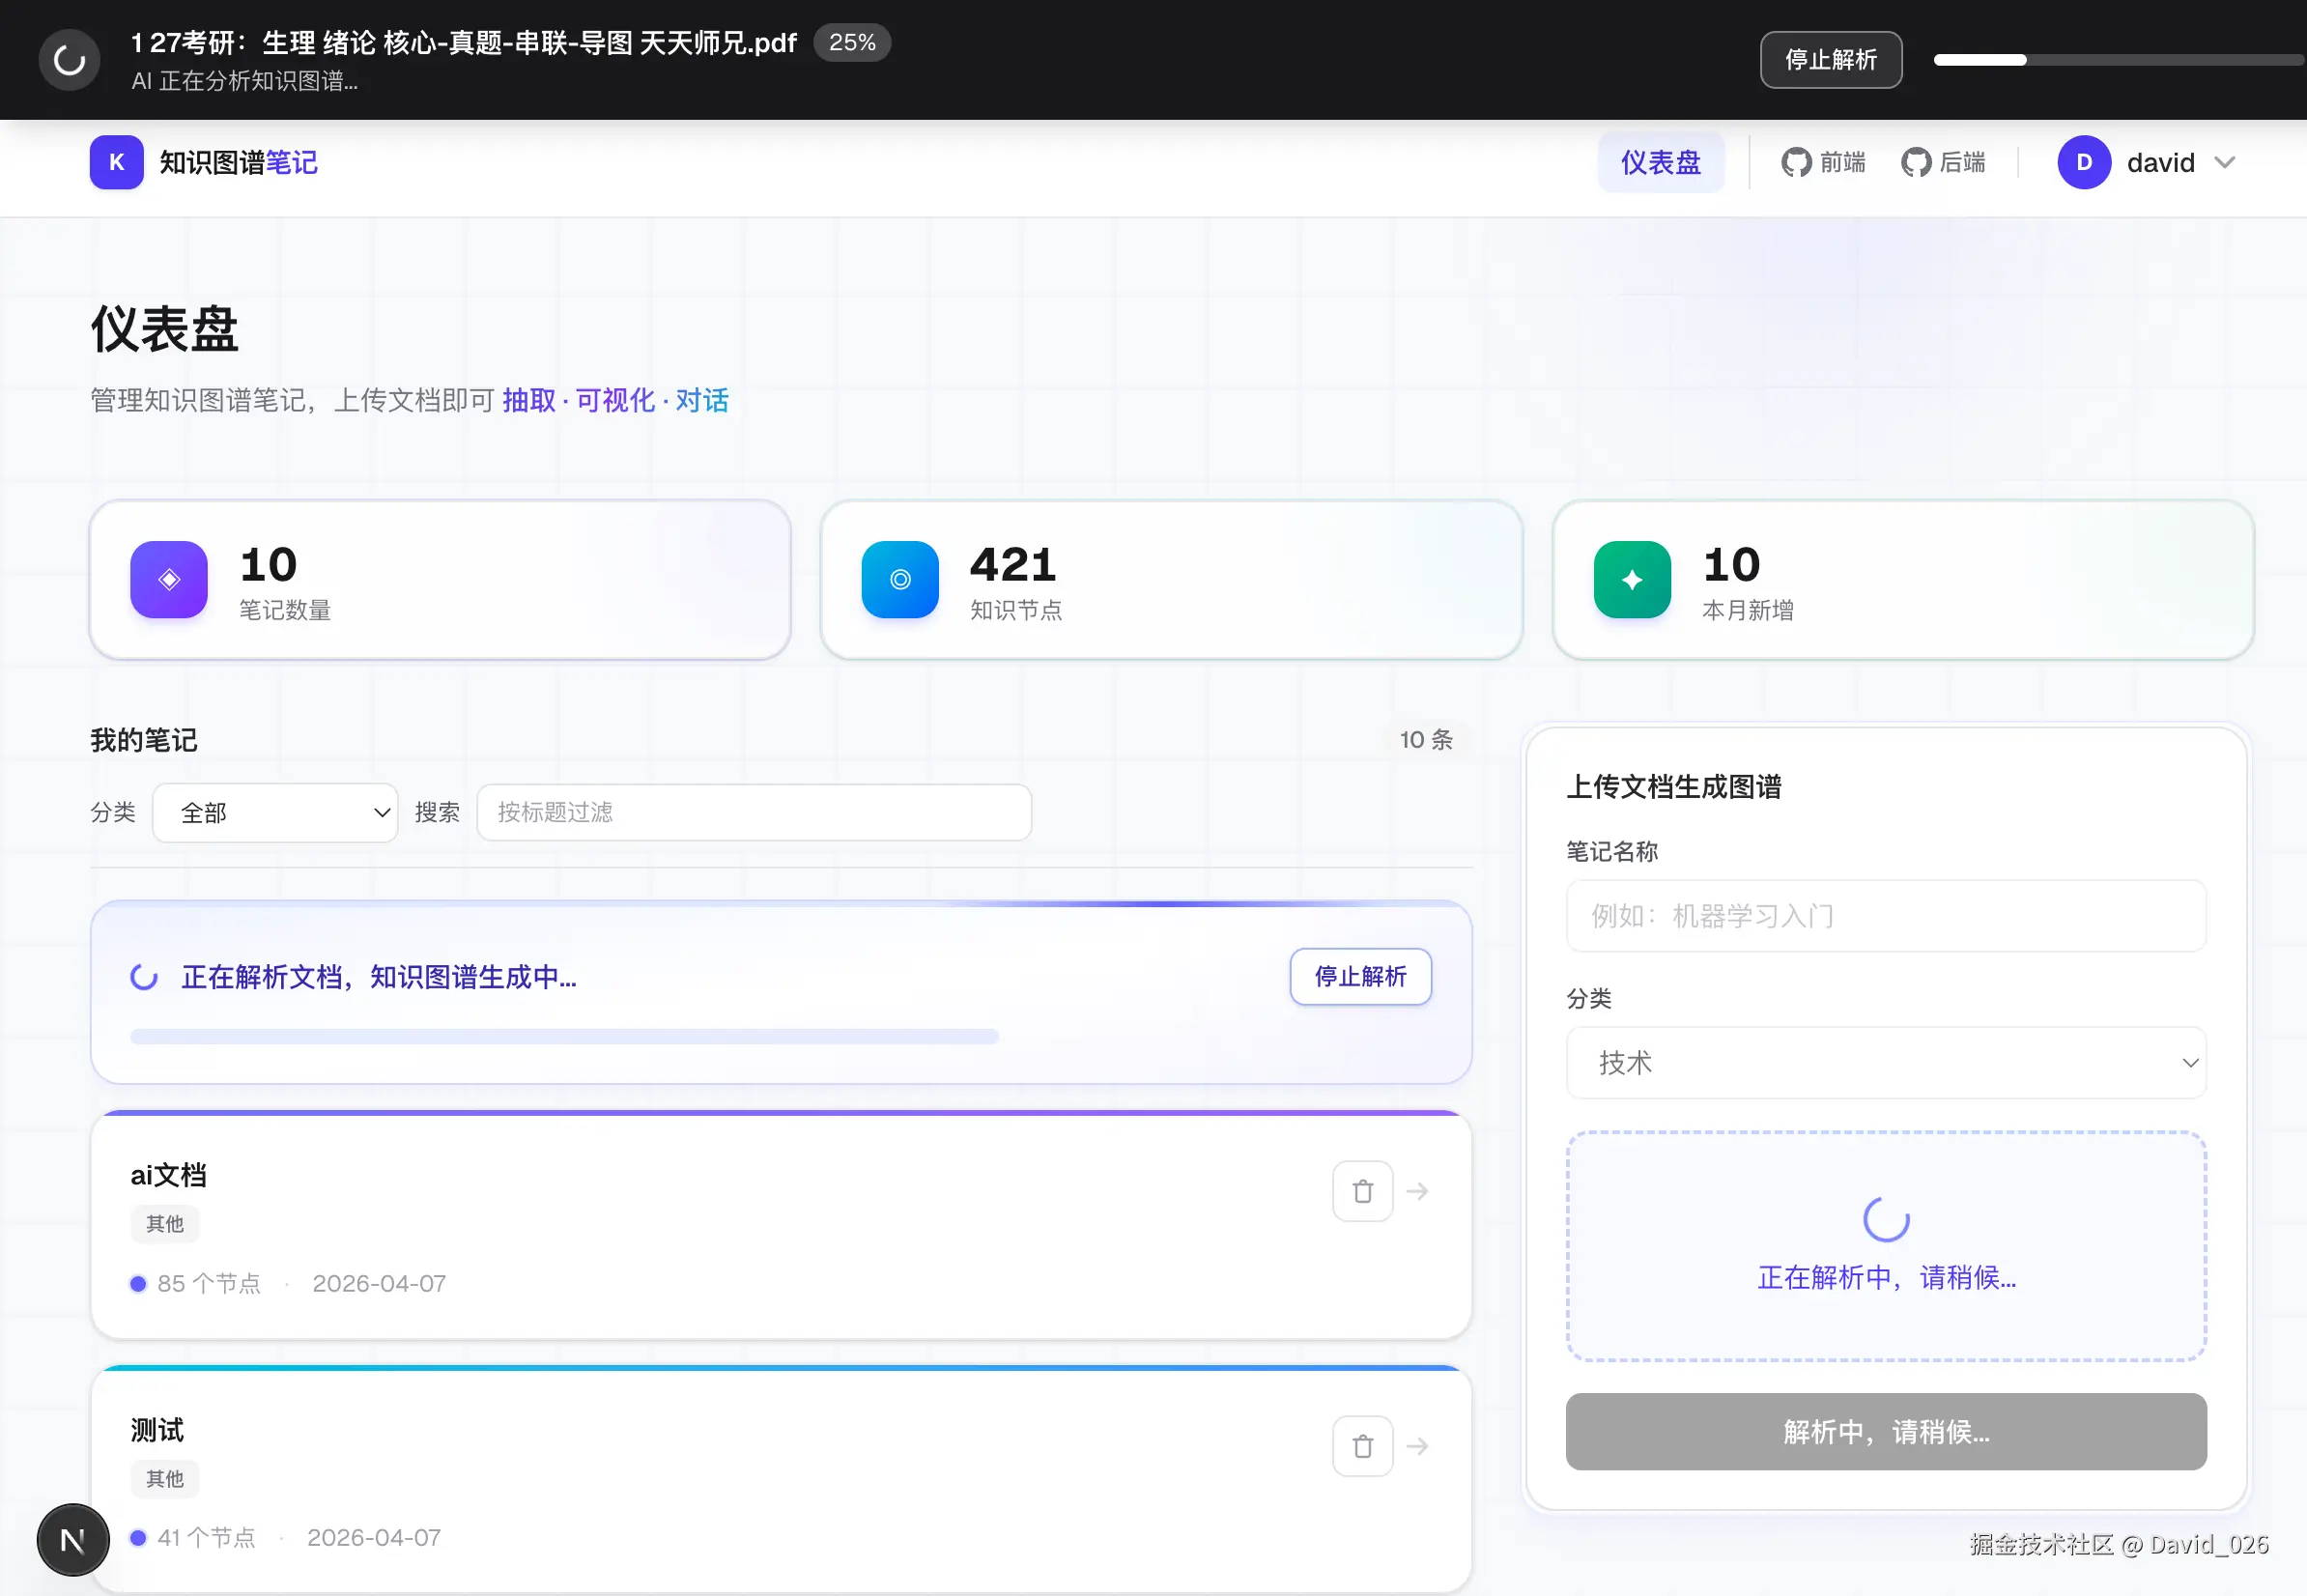Image resolution: width=2307 pixels, height=1596 pixels.
Task: Expand the david user menu
Action: (2147, 162)
